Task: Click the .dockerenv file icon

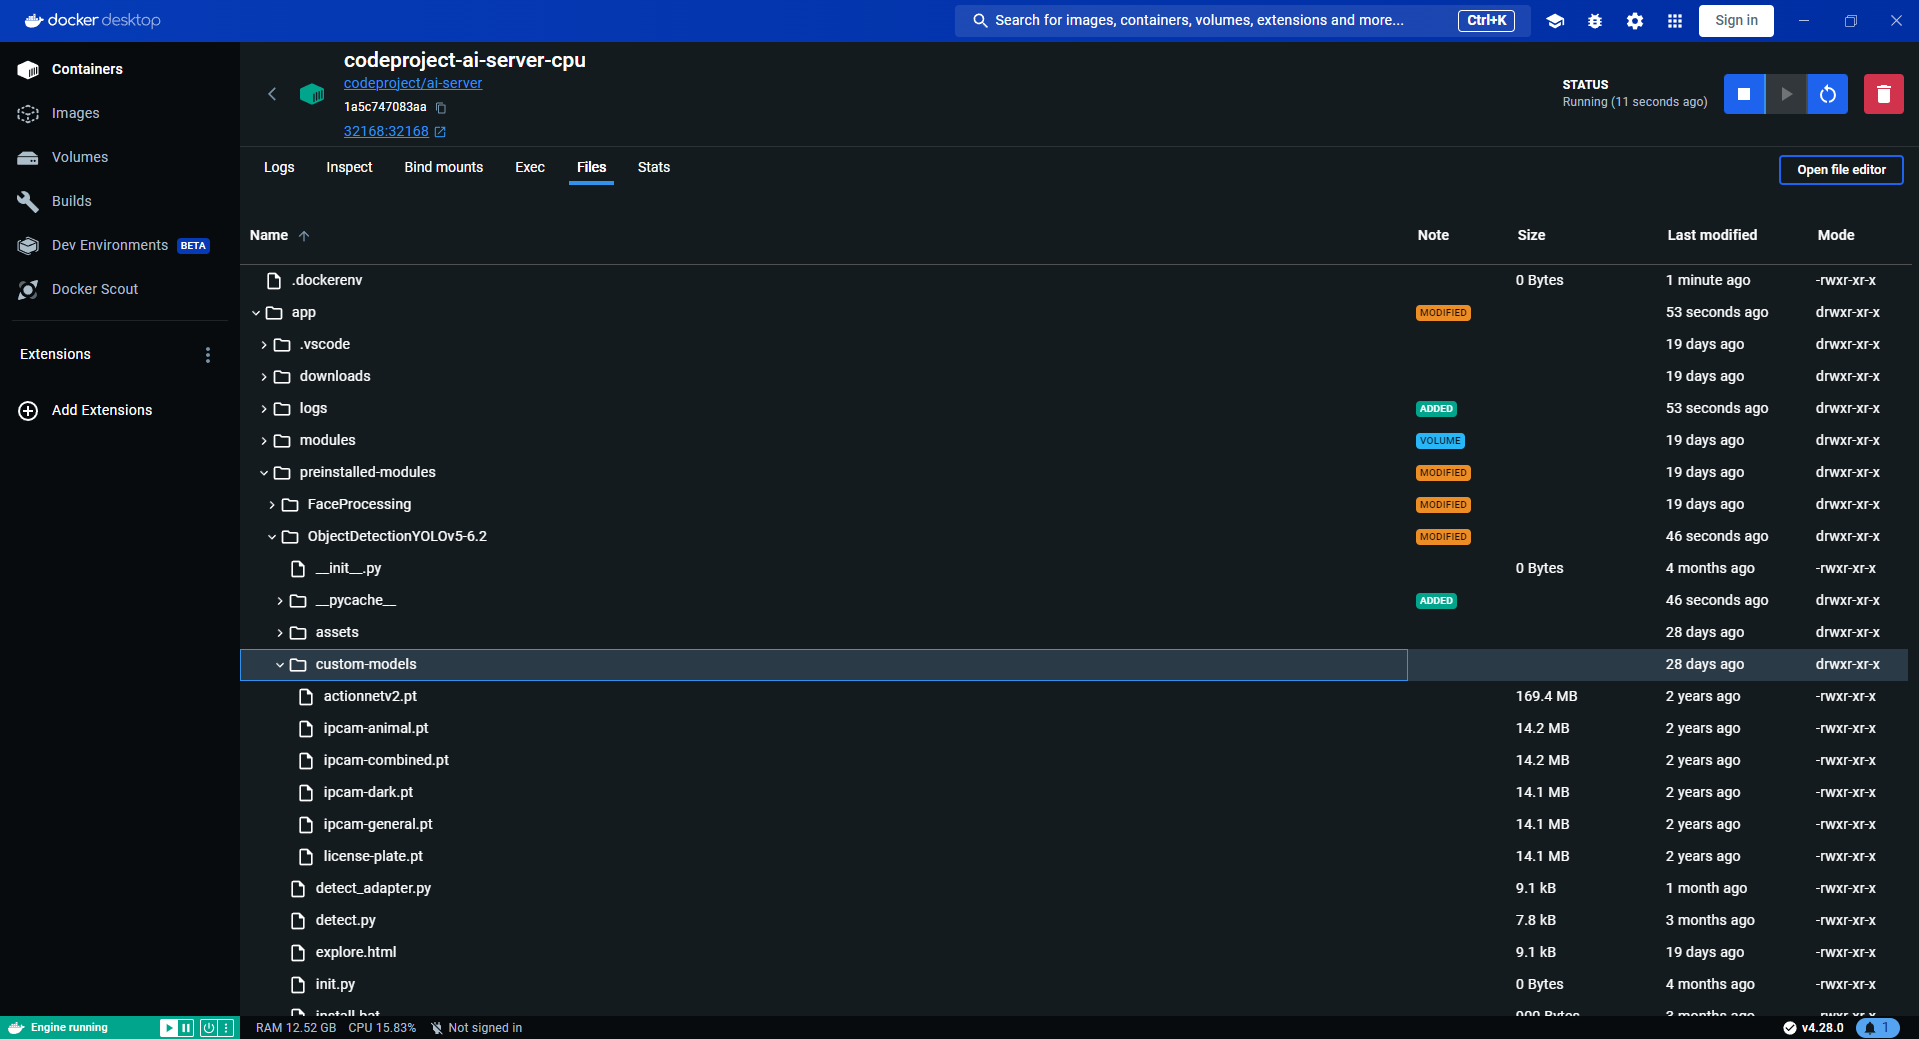Action: point(274,281)
